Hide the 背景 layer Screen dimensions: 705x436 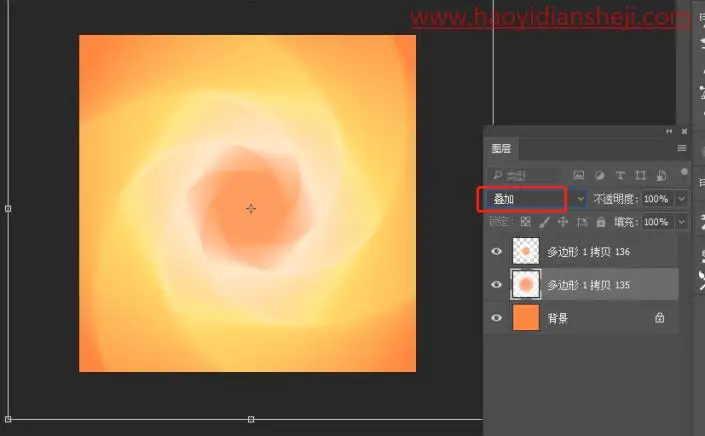coord(496,318)
